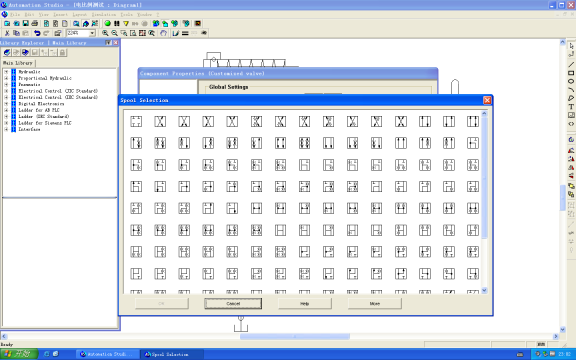Image resolution: width=576 pixels, height=360 pixels.
Task: Expand the Proportional Hydraulic library node
Action: coord(6,78)
